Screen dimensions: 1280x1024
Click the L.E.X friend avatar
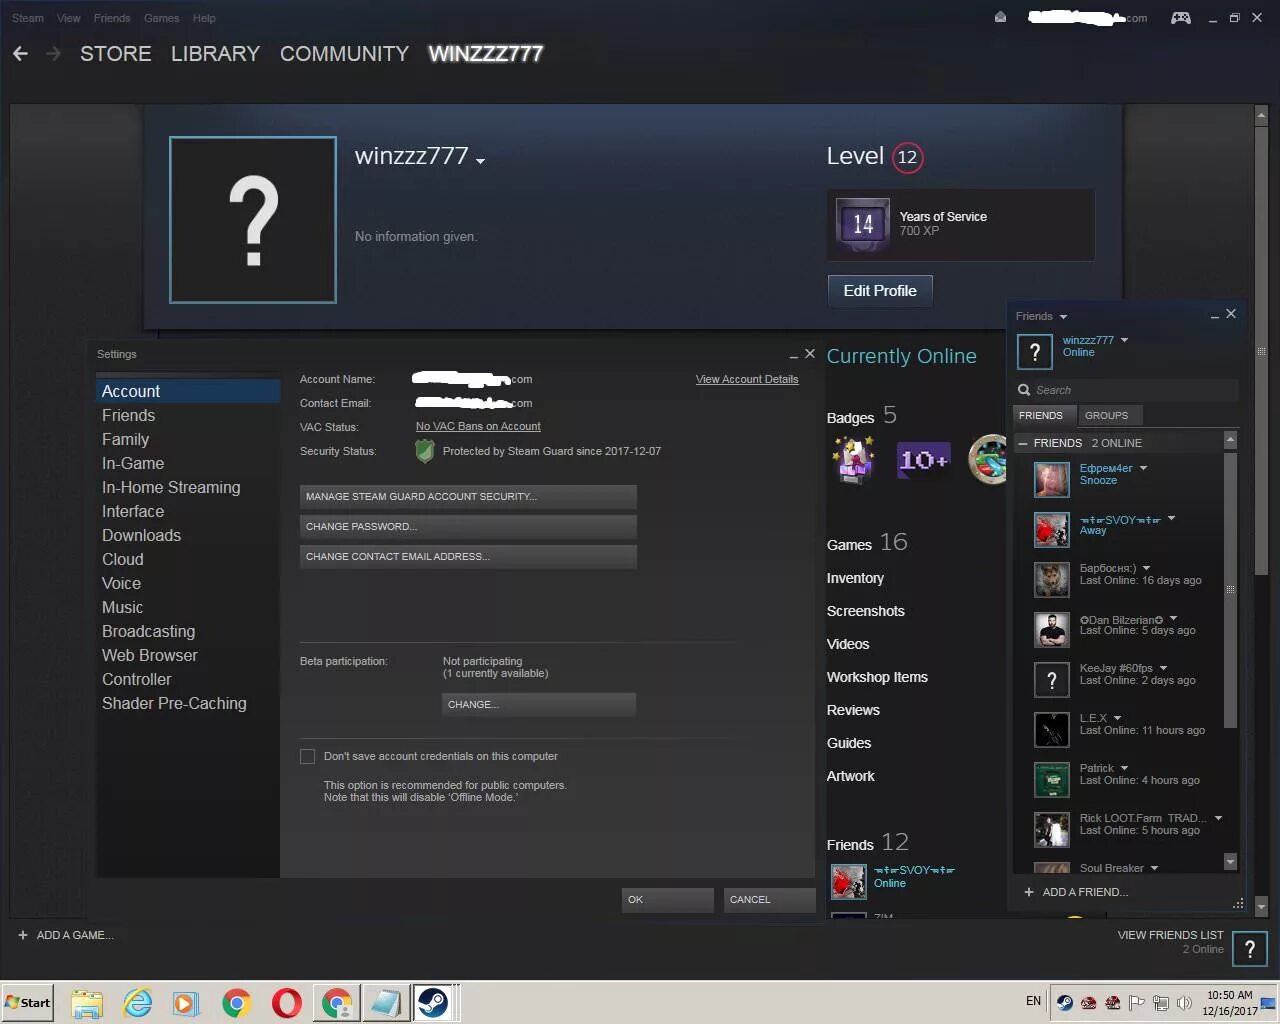click(x=1052, y=730)
